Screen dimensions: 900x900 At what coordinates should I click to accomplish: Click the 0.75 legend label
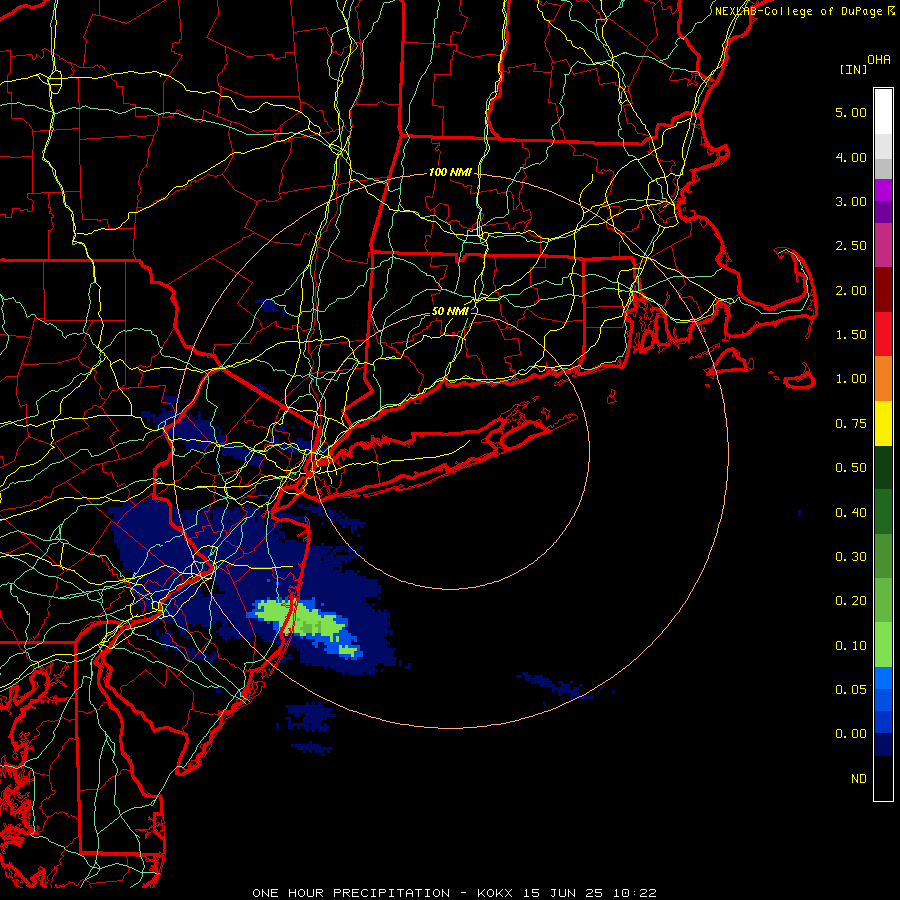pyautogui.click(x=851, y=424)
